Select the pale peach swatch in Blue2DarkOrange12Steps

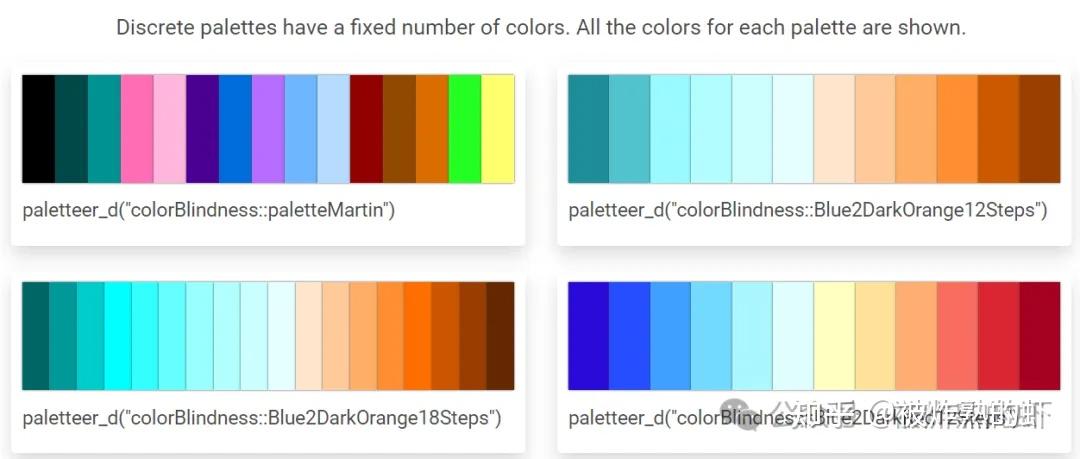(x=835, y=129)
